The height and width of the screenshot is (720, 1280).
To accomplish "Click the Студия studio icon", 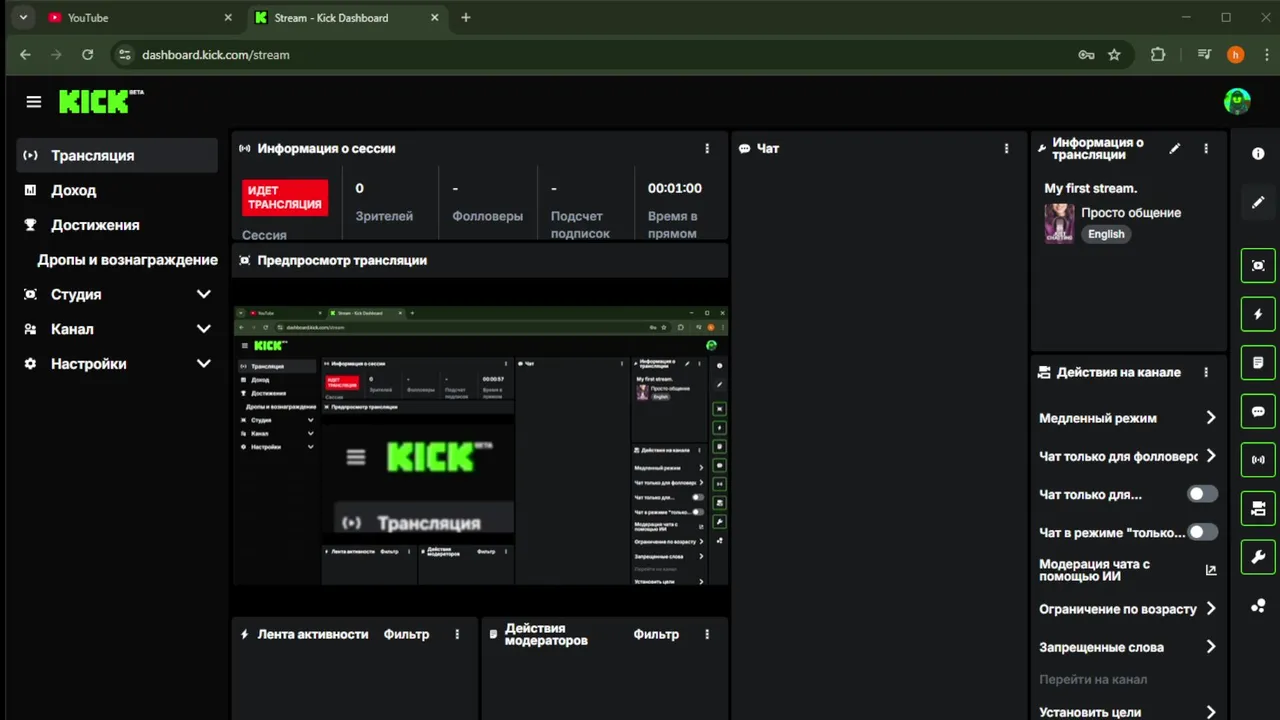I will click(x=31, y=294).
